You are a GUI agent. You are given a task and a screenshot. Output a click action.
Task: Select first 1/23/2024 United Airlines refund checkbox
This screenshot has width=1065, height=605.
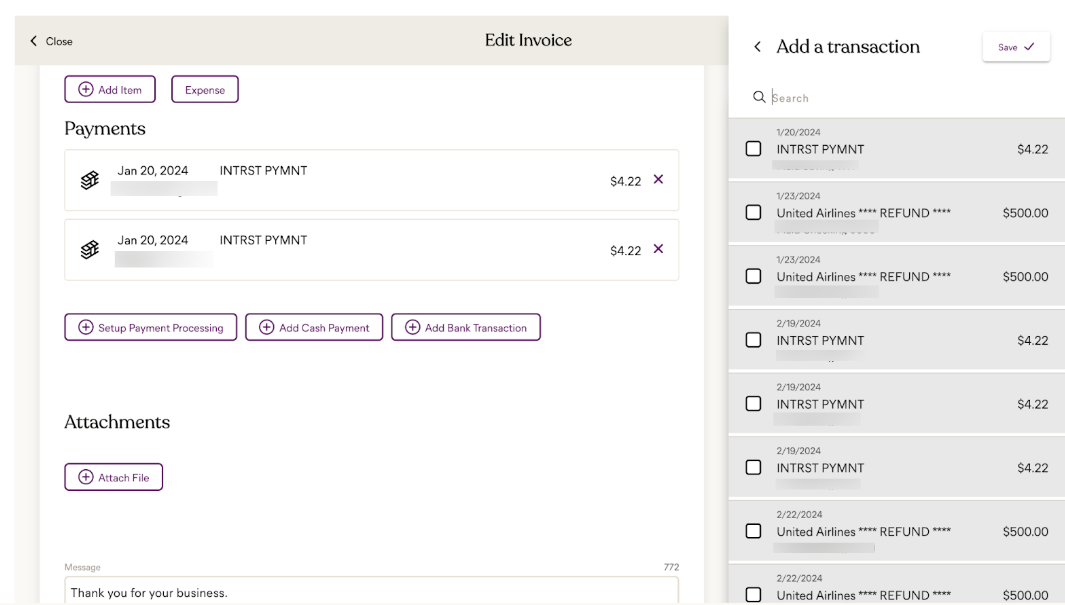(x=754, y=213)
